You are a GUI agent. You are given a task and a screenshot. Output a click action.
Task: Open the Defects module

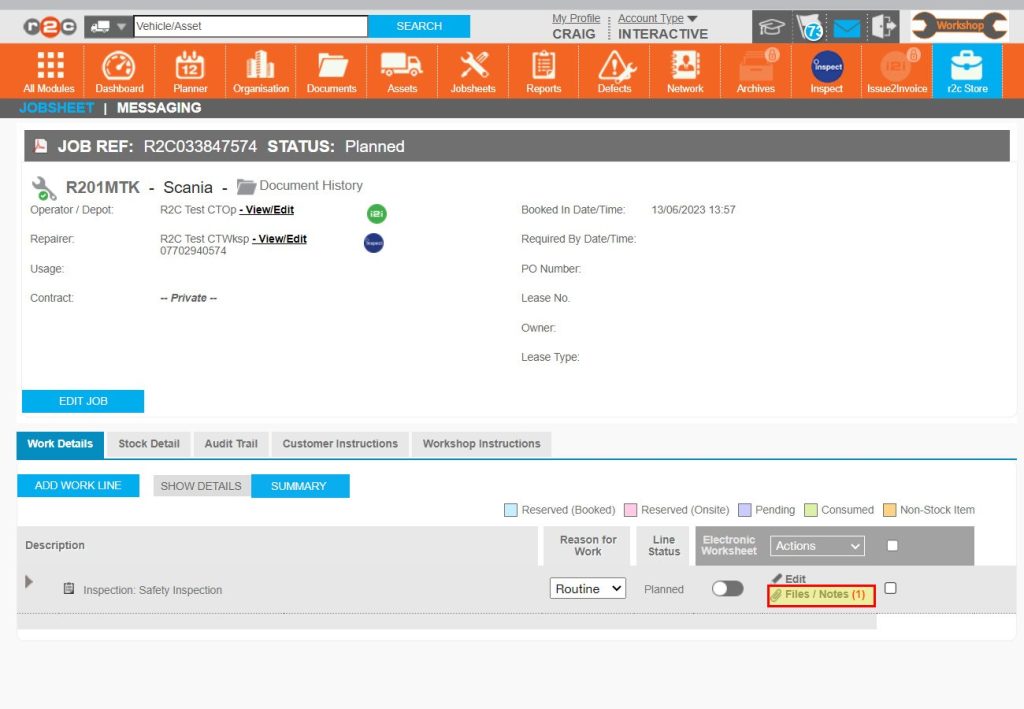click(614, 70)
